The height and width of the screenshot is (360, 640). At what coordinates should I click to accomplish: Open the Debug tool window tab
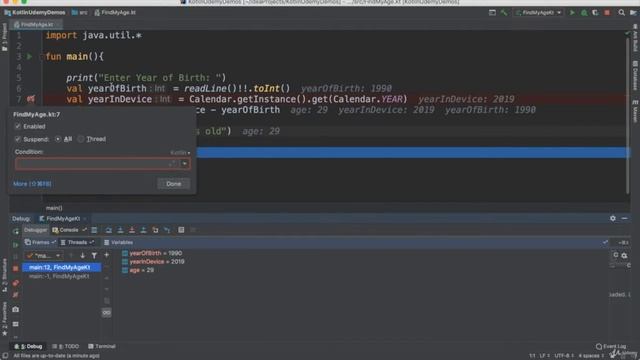coord(29,347)
